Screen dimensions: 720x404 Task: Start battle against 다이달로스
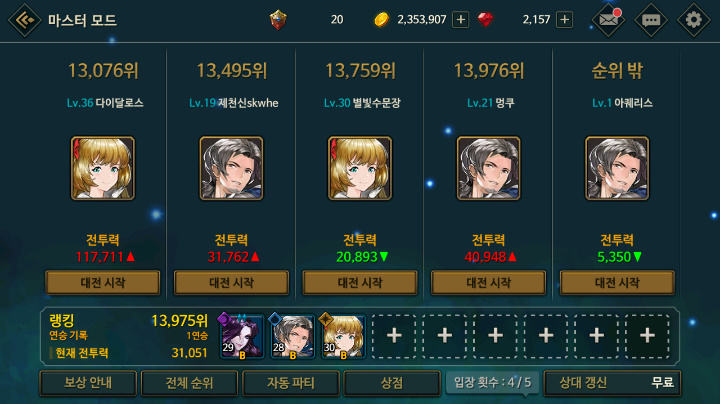[x=103, y=282]
